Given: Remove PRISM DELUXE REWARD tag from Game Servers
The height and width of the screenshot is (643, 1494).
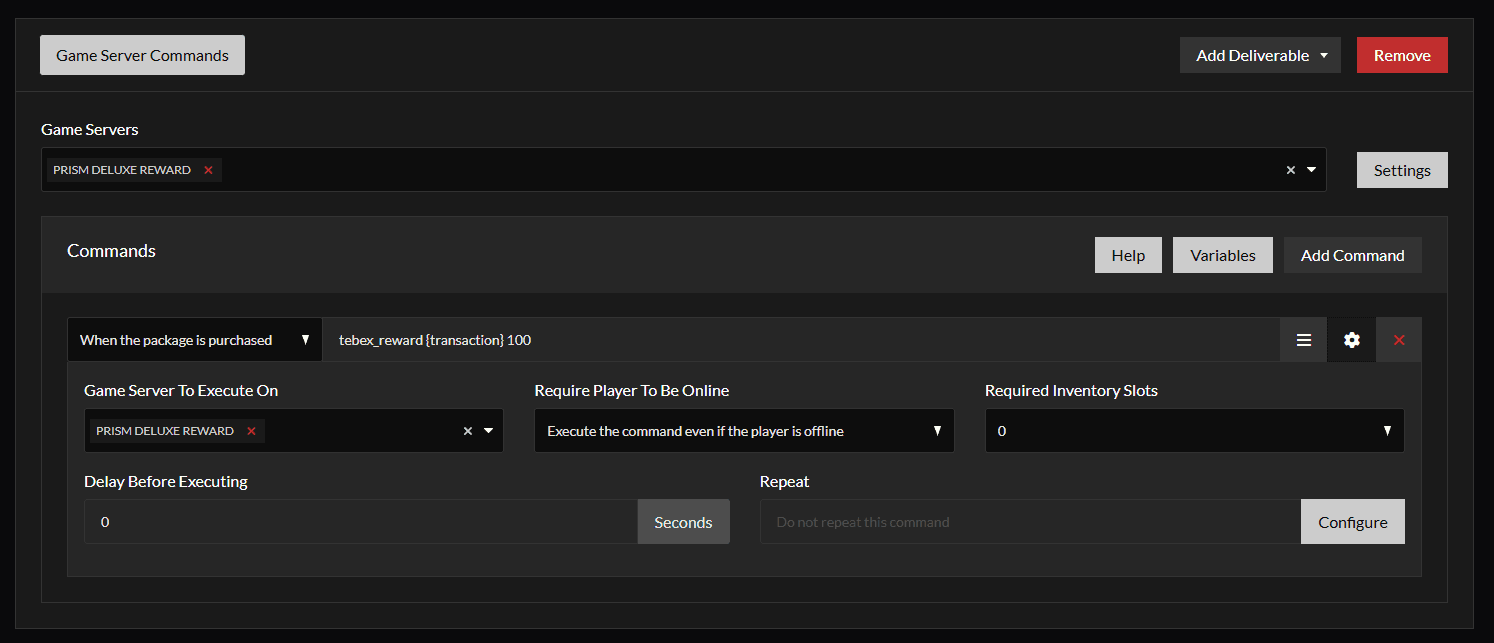Looking at the screenshot, I should (x=208, y=170).
